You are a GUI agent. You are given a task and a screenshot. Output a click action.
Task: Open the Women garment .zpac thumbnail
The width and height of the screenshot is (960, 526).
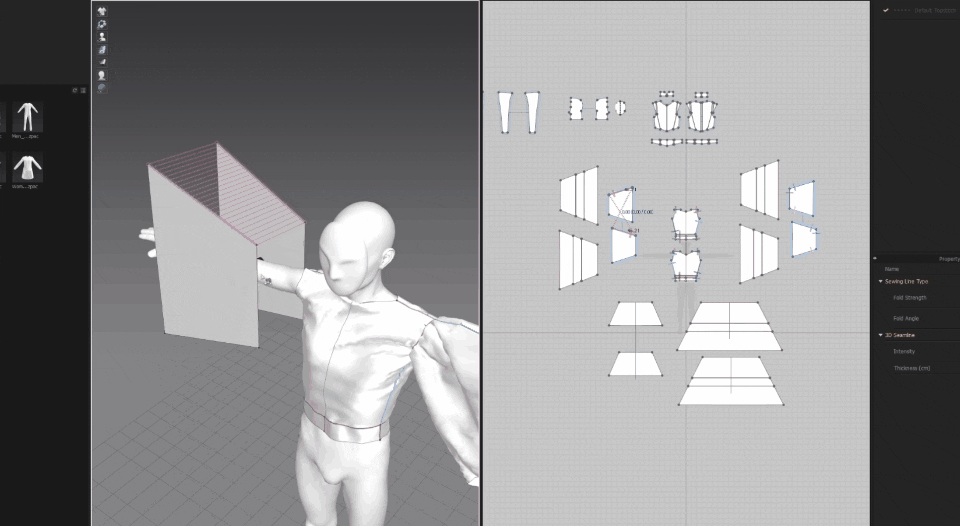tap(27, 171)
